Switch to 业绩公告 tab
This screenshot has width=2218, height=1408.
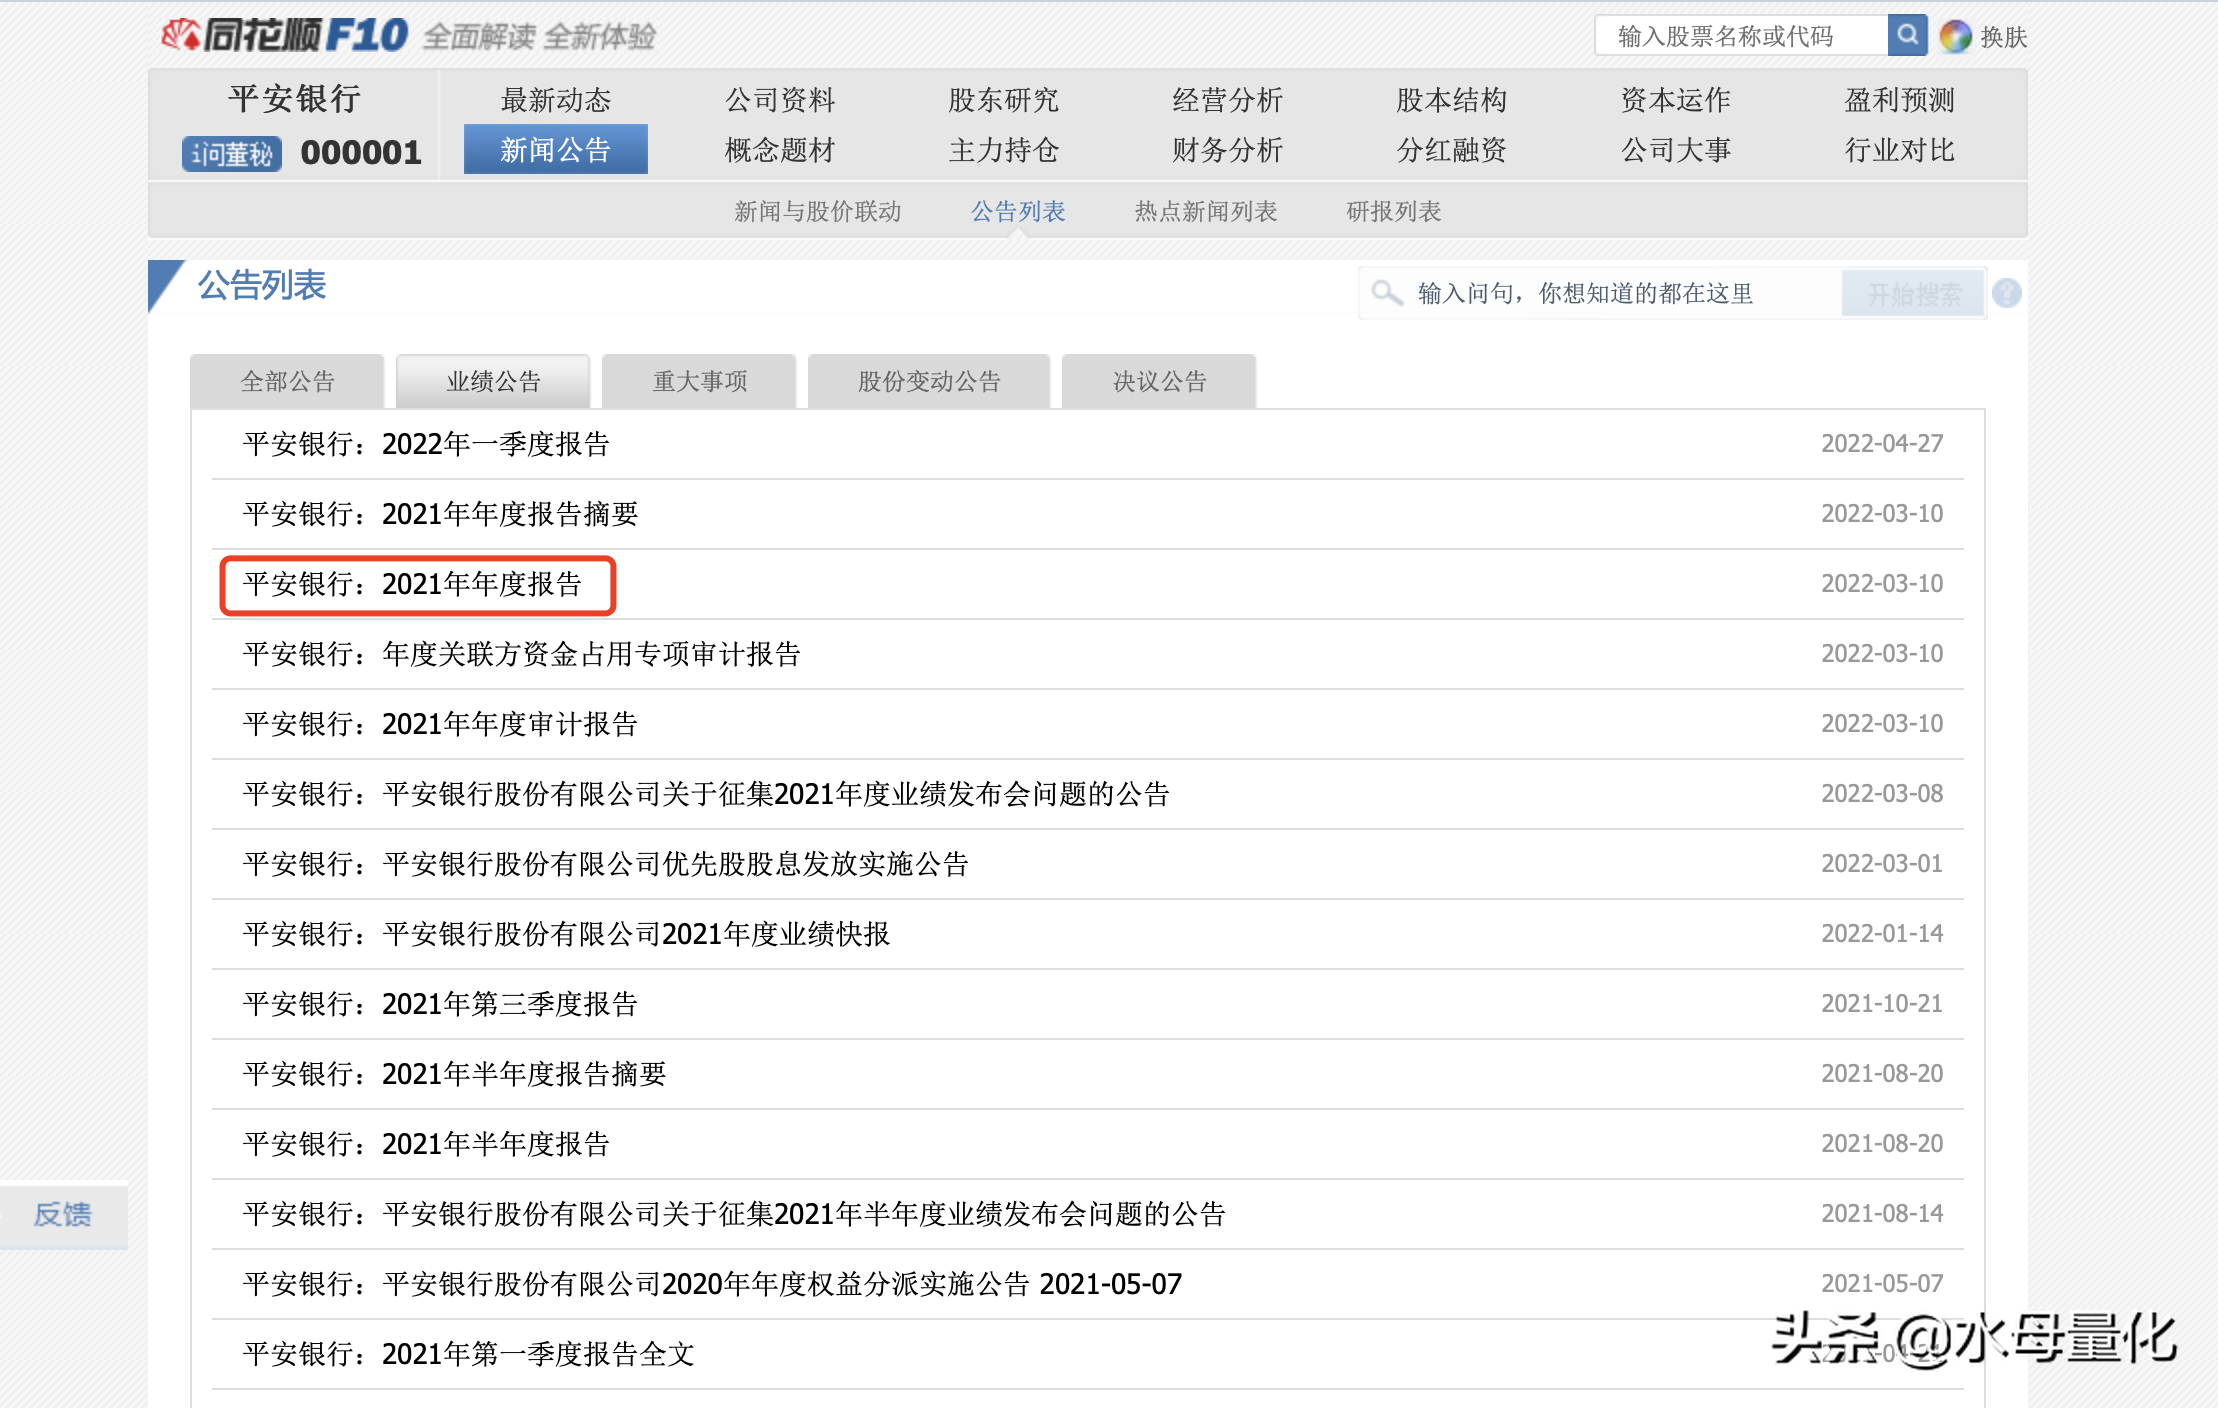pyautogui.click(x=493, y=381)
